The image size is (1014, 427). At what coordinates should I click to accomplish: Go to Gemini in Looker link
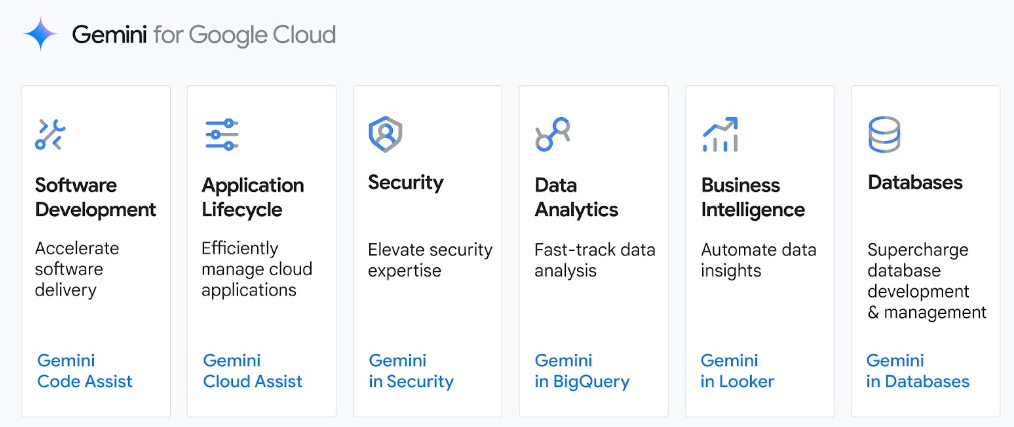[x=737, y=371]
